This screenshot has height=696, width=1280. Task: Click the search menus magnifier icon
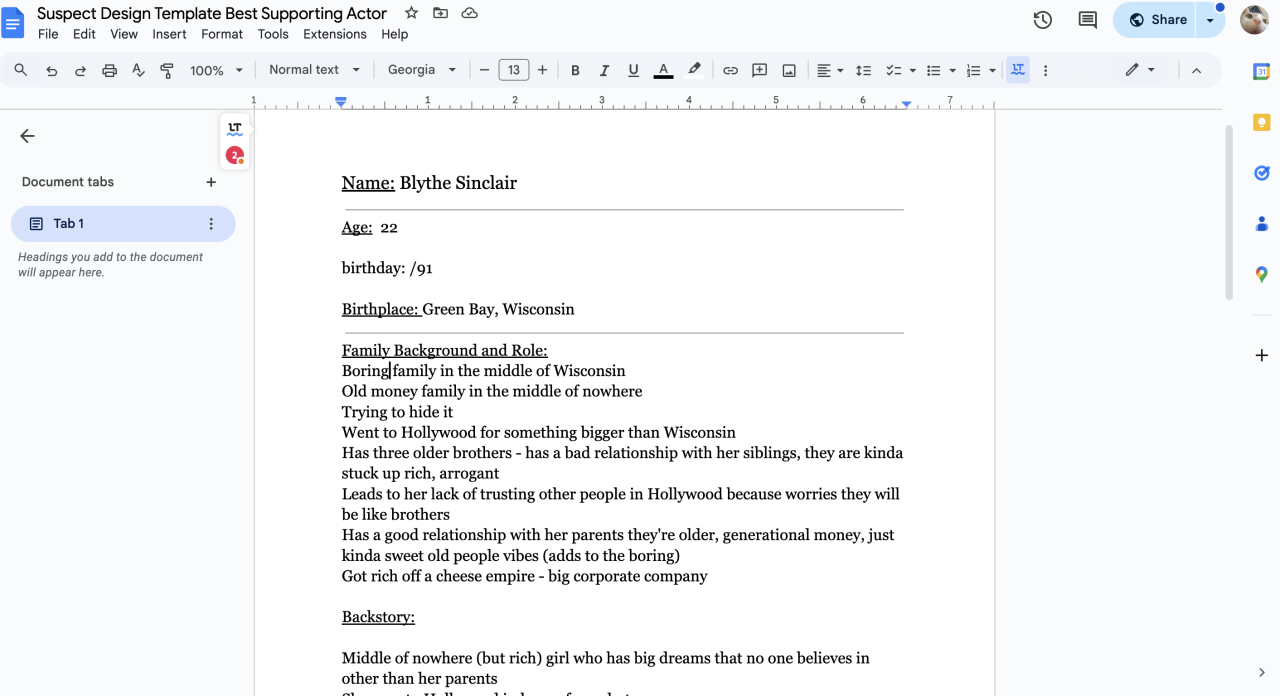coord(21,70)
